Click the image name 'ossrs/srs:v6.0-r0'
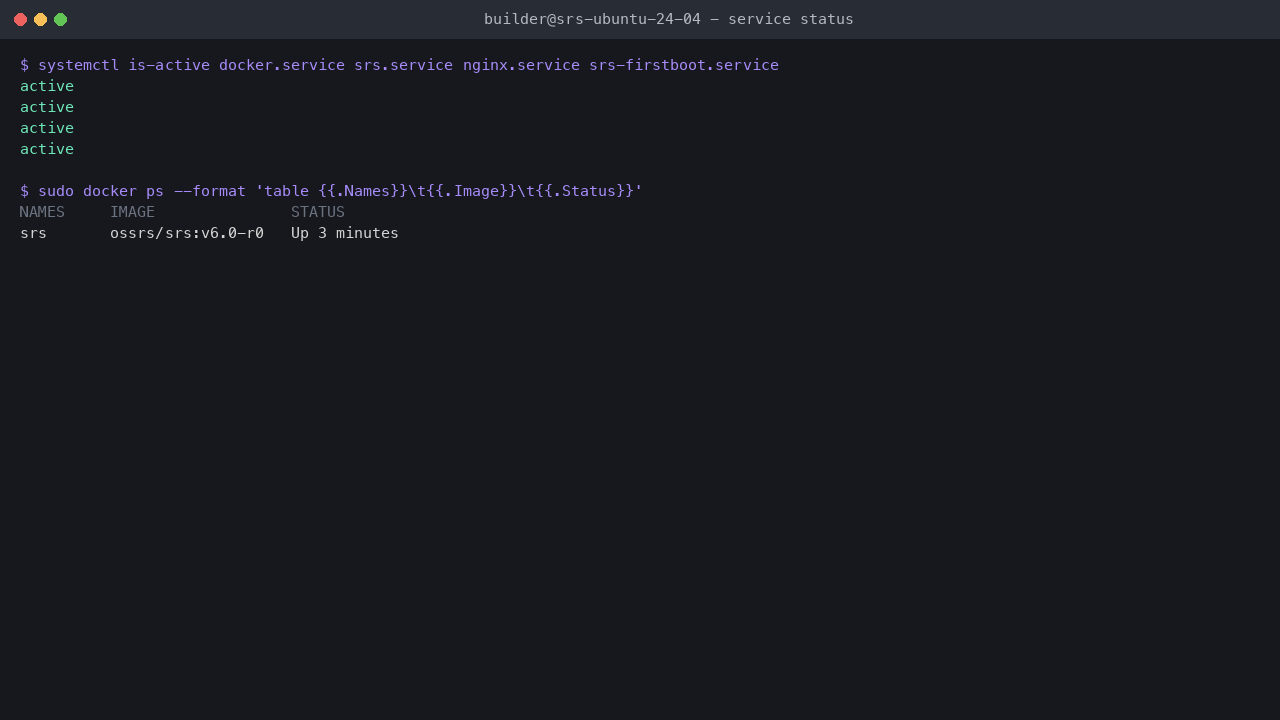Image resolution: width=1280 pixels, height=720 pixels. [x=187, y=233]
